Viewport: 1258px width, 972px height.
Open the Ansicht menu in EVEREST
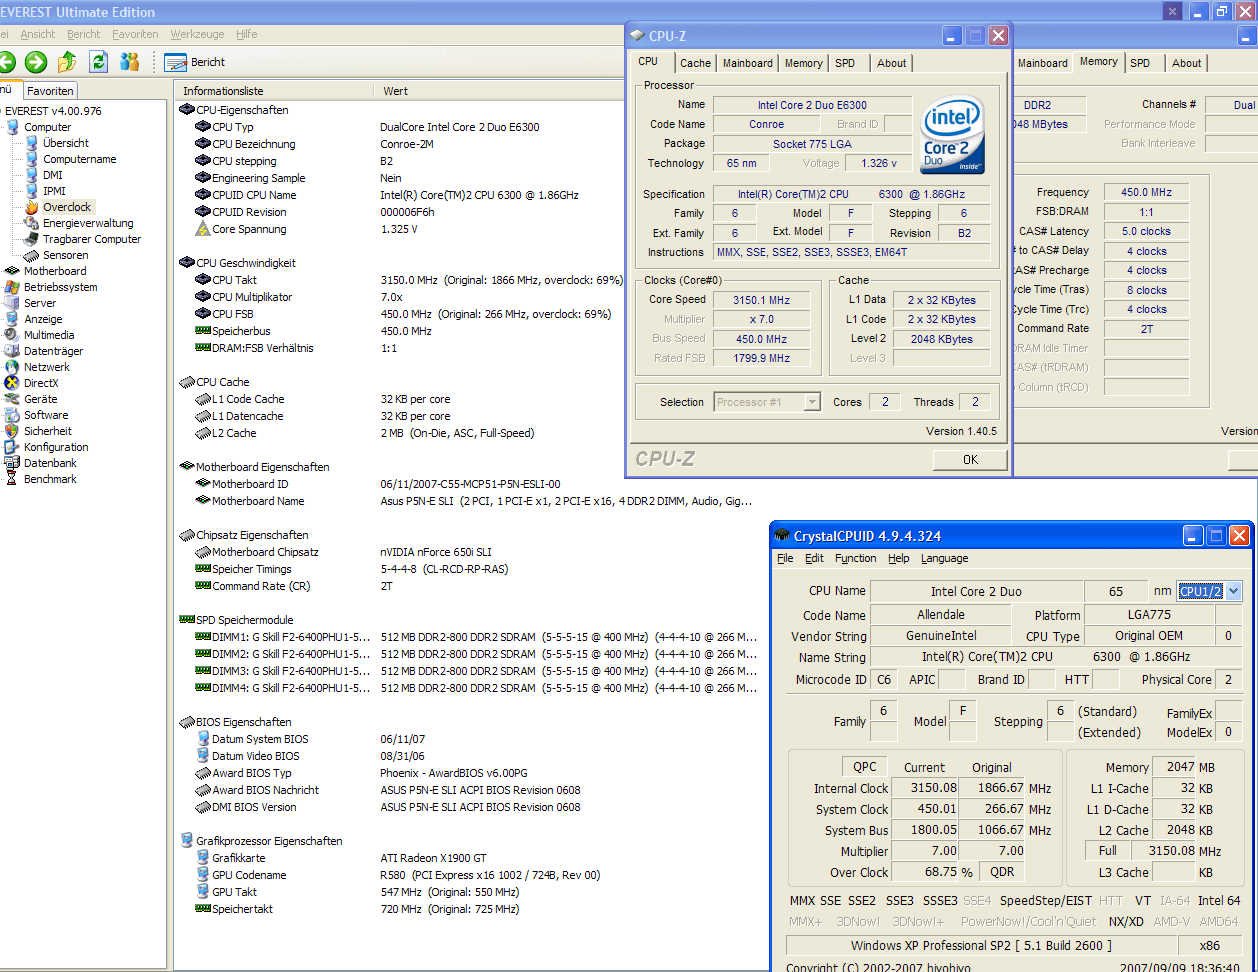(38, 34)
